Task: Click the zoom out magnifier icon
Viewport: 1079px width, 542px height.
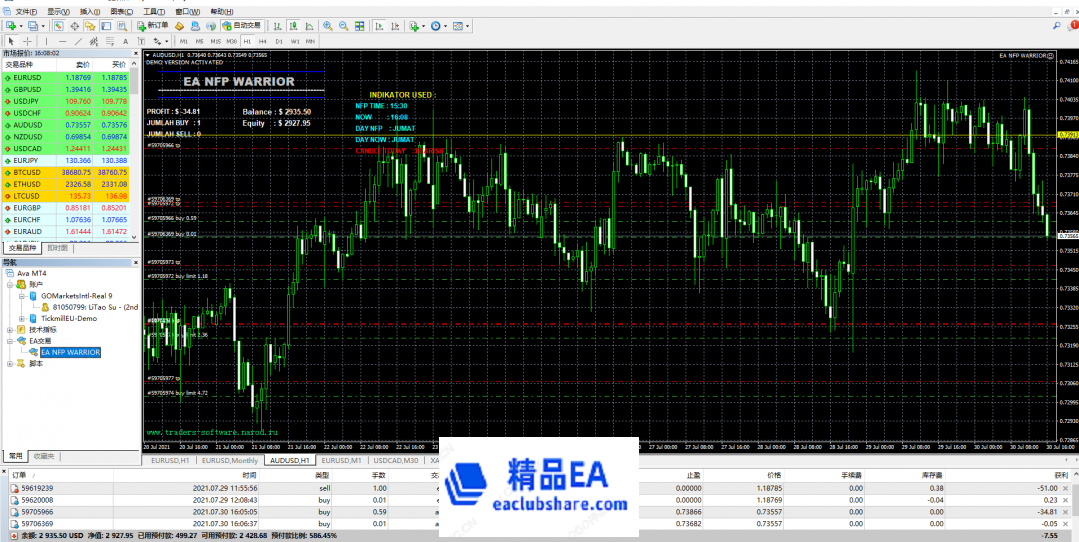Action: coord(342,25)
